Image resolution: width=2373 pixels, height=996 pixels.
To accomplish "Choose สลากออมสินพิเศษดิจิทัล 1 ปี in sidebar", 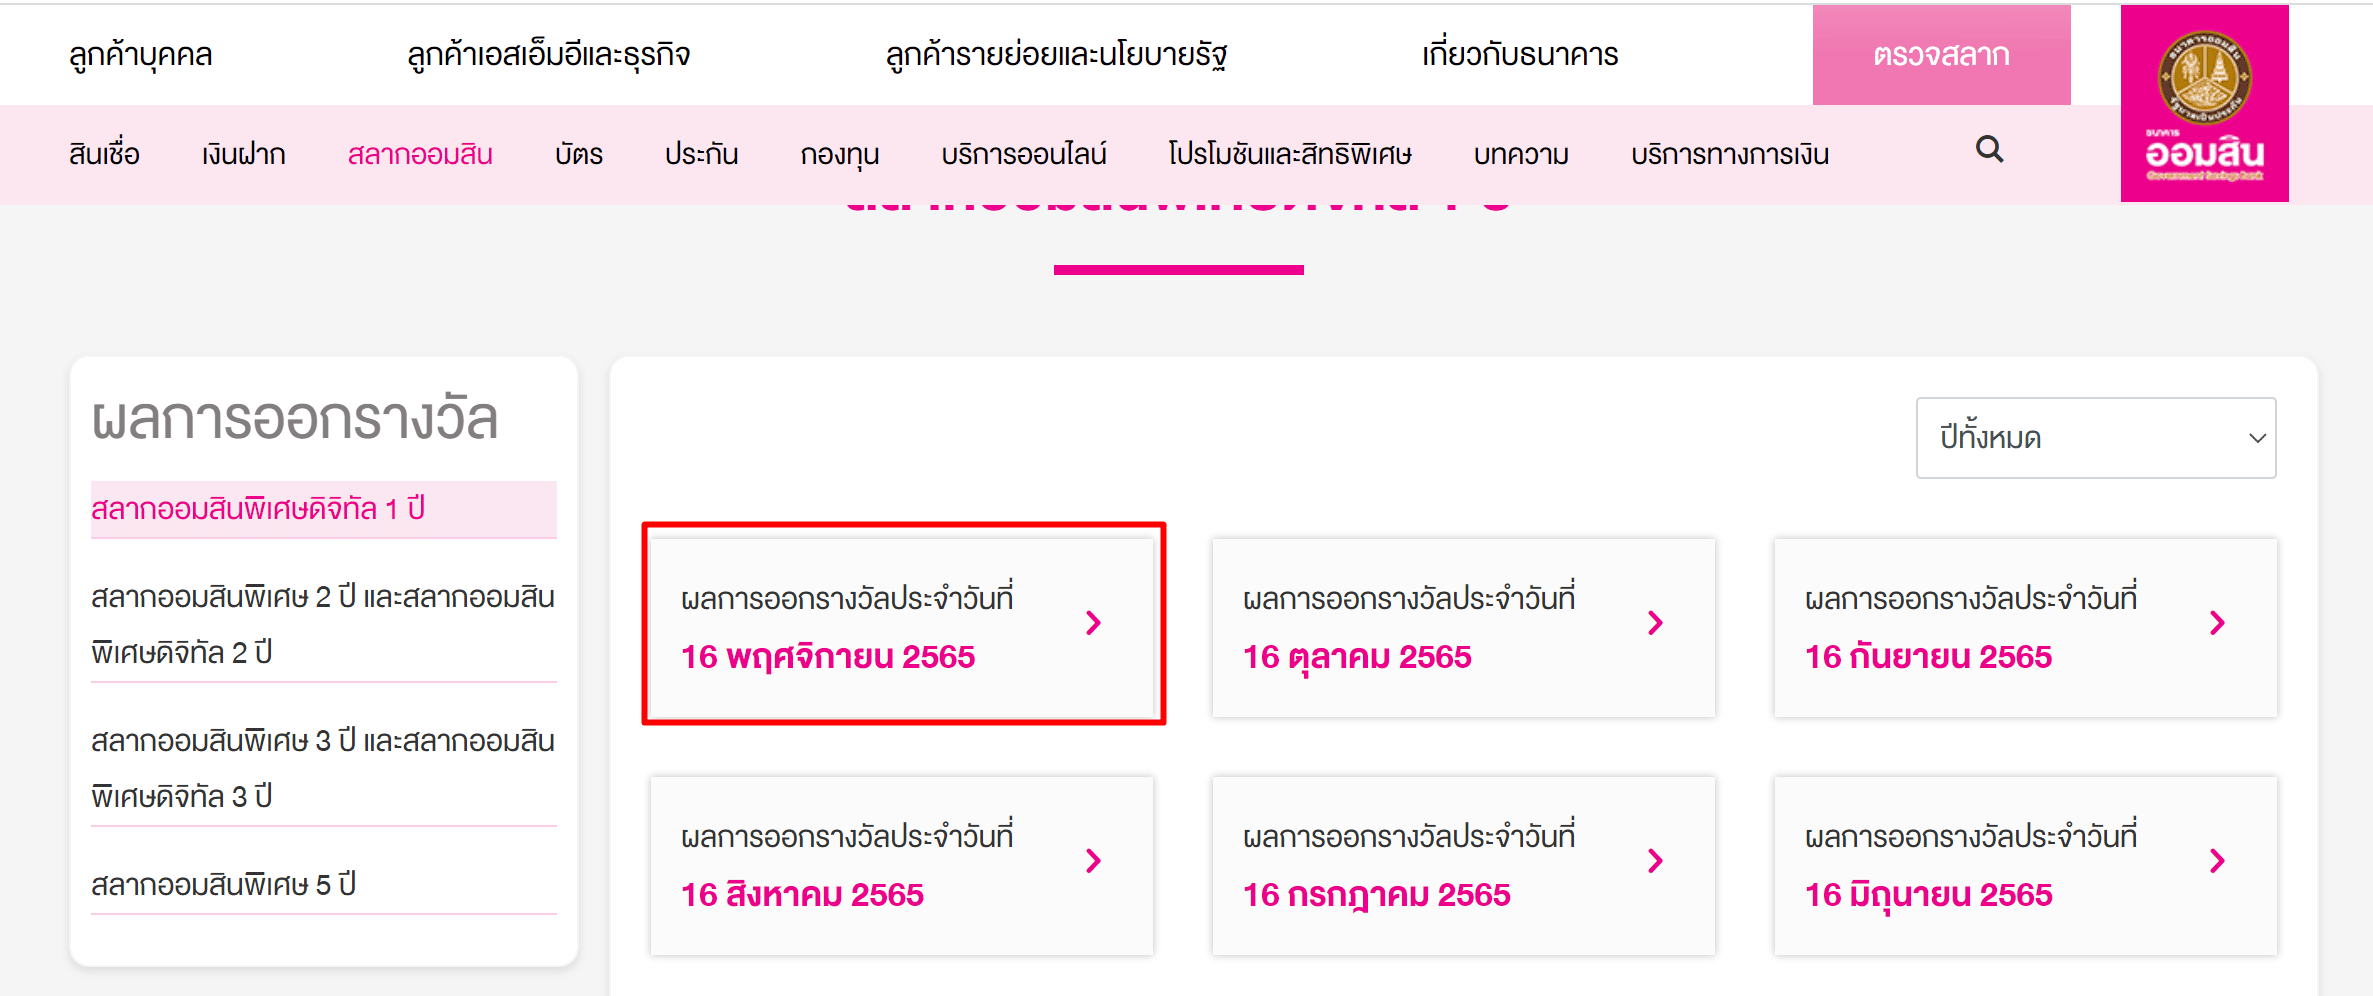I will (258, 509).
